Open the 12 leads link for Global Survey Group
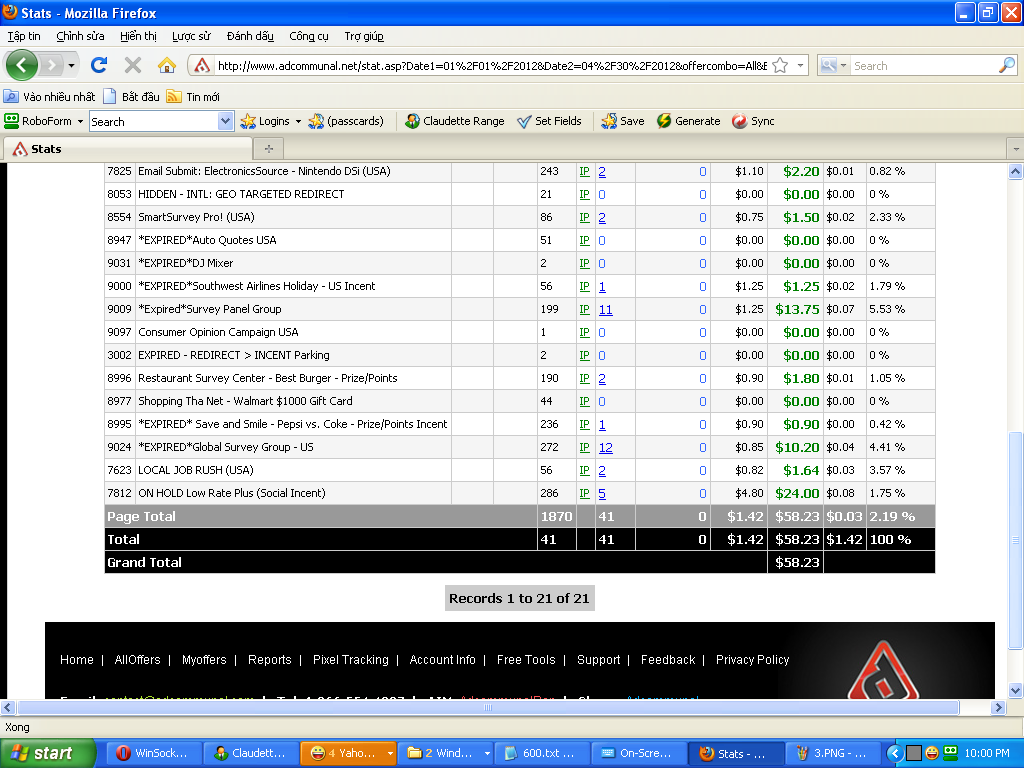Screen dimensions: 1024x768 point(606,447)
